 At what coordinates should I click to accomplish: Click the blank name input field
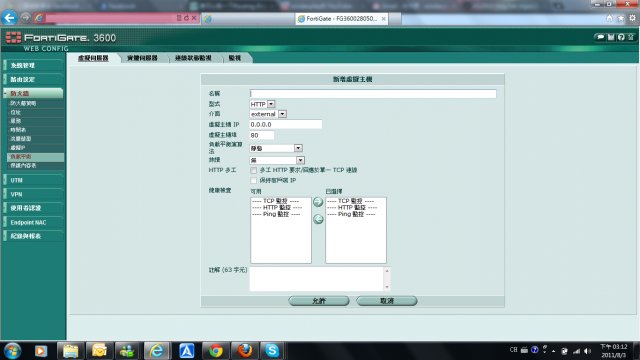click(x=373, y=94)
